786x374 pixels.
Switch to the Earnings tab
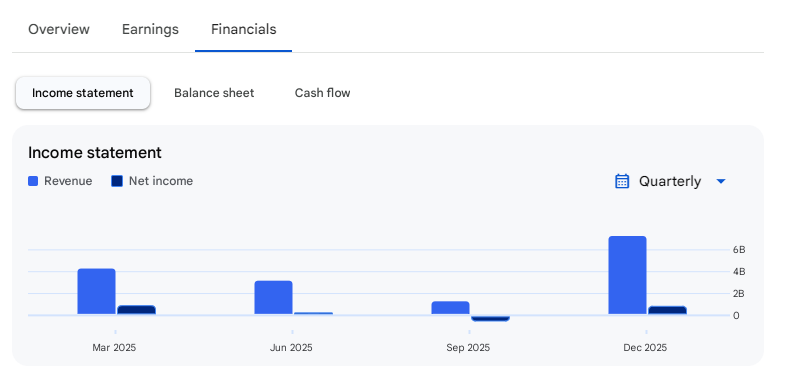(150, 29)
